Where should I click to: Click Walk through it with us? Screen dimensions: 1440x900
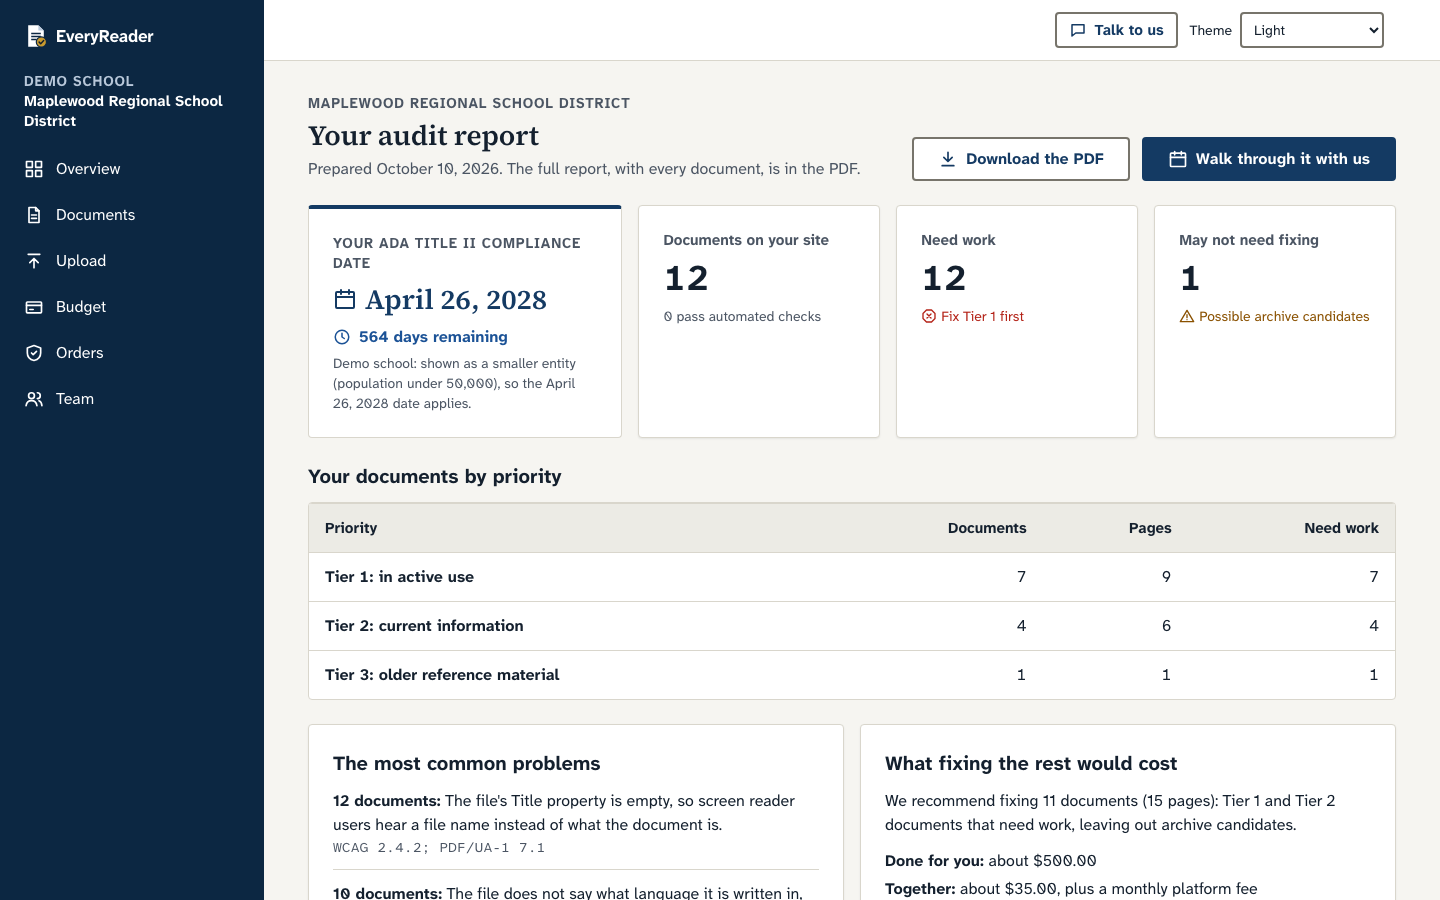(1269, 159)
